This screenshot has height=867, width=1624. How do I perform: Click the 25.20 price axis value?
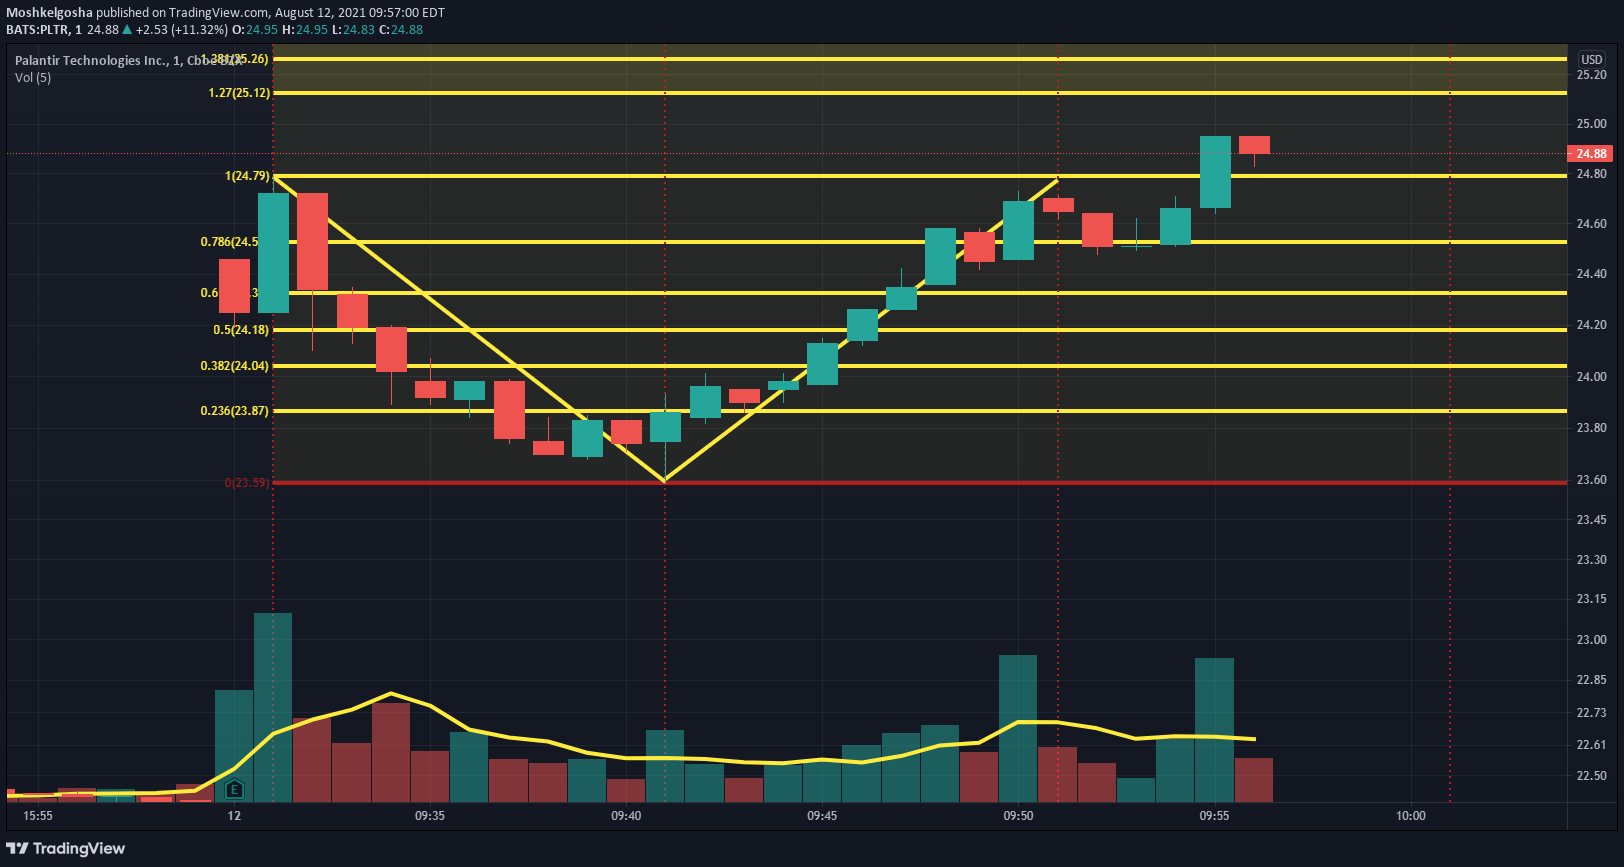(x=1591, y=75)
